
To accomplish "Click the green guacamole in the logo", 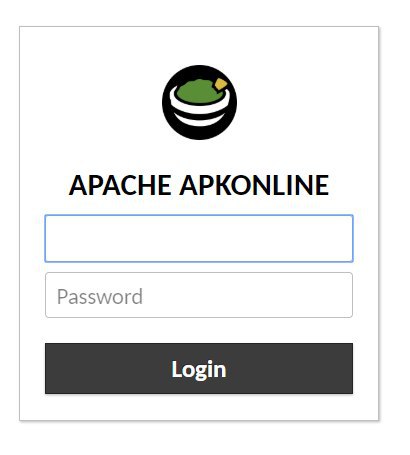I will click(x=198, y=92).
